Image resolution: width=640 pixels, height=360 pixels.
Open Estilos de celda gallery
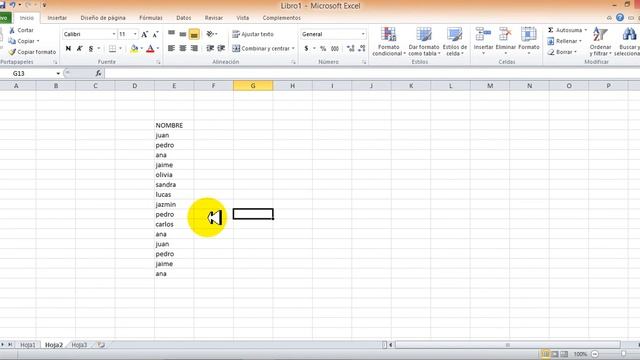[x=454, y=42]
